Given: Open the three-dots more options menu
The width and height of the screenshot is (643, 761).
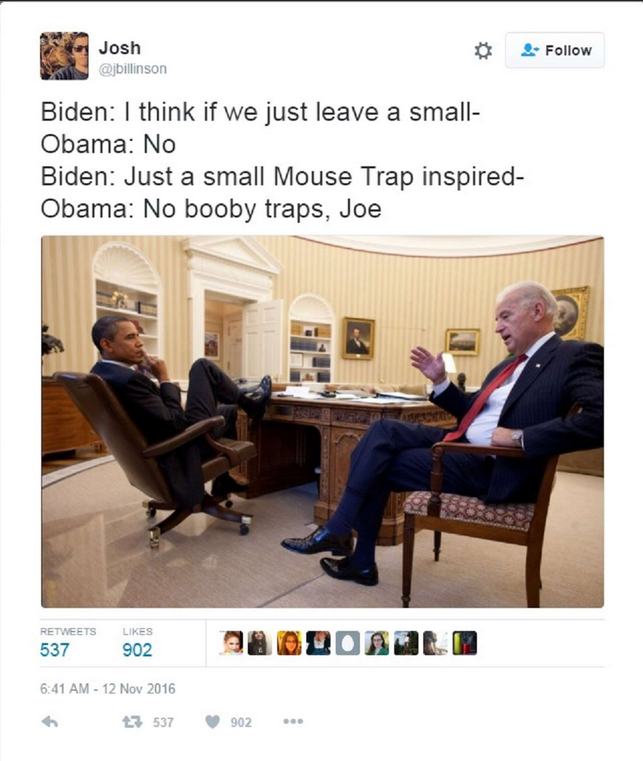Looking at the screenshot, I should (293, 721).
